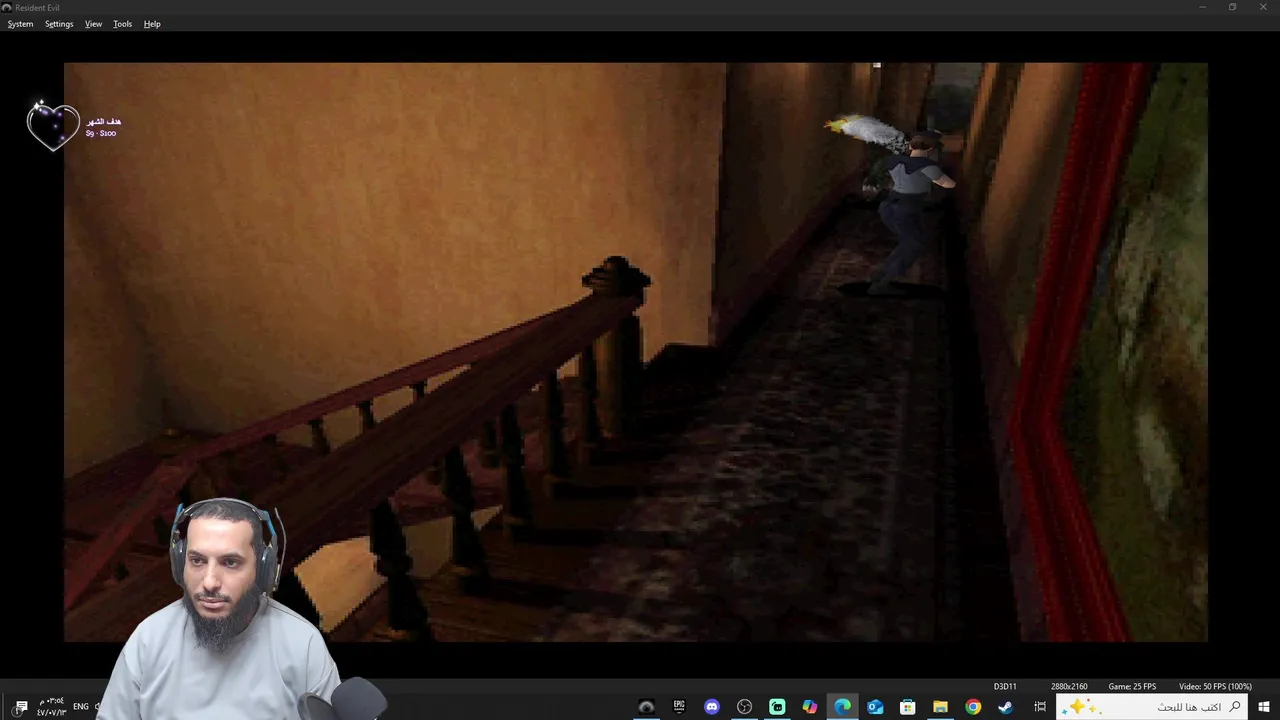Switch to OBS Studio on the taskbar
This screenshot has width=1280, height=720.
point(744,707)
